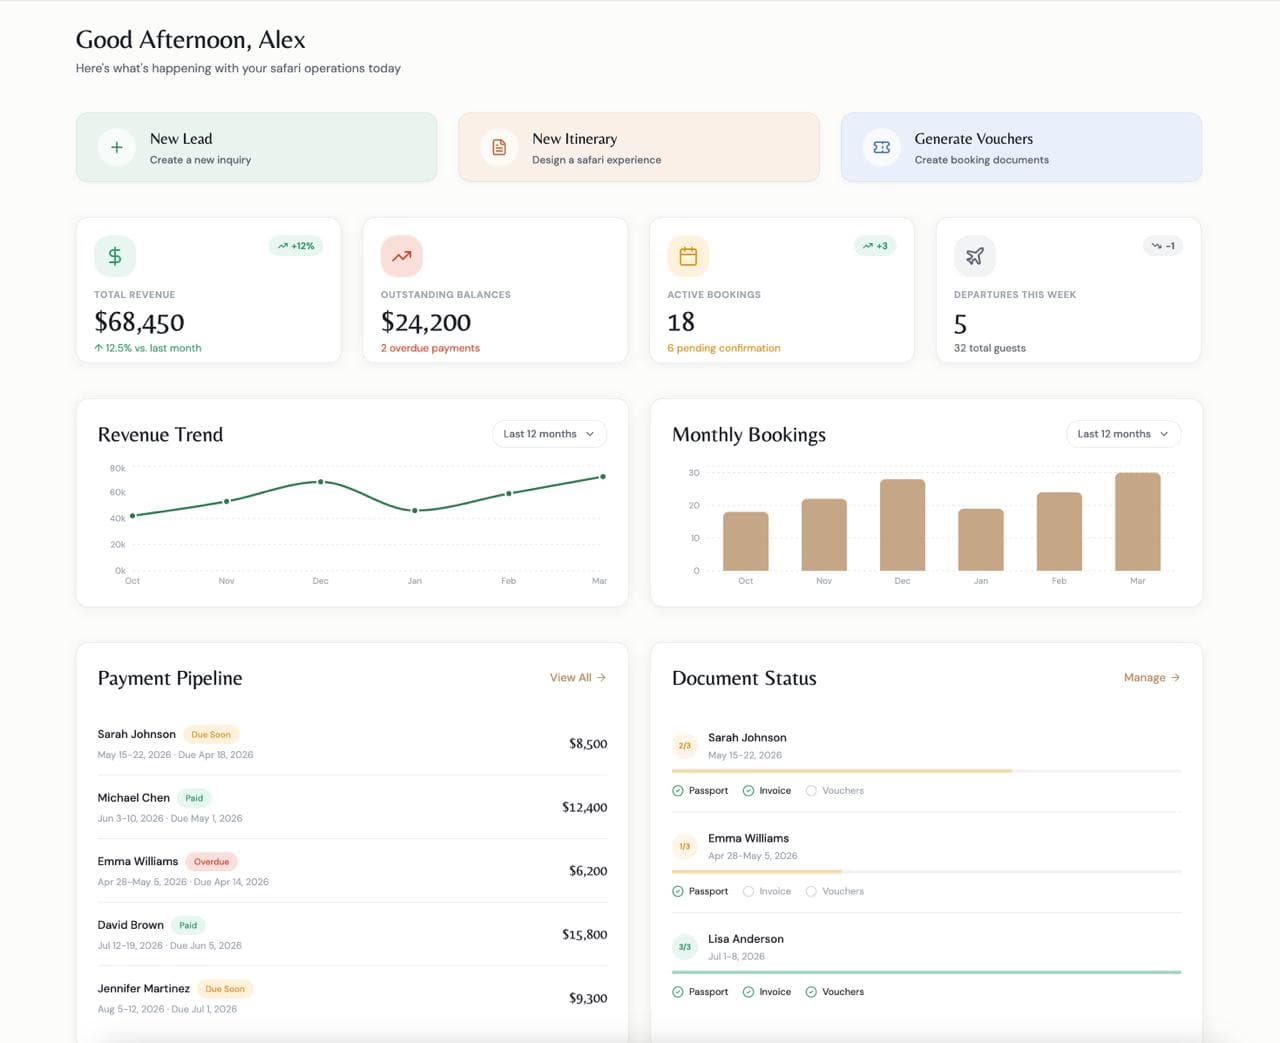Toggle Vouchers check for Emma Williams
Image resolution: width=1280 pixels, height=1043 pixels.
click(x=811, y=891)
